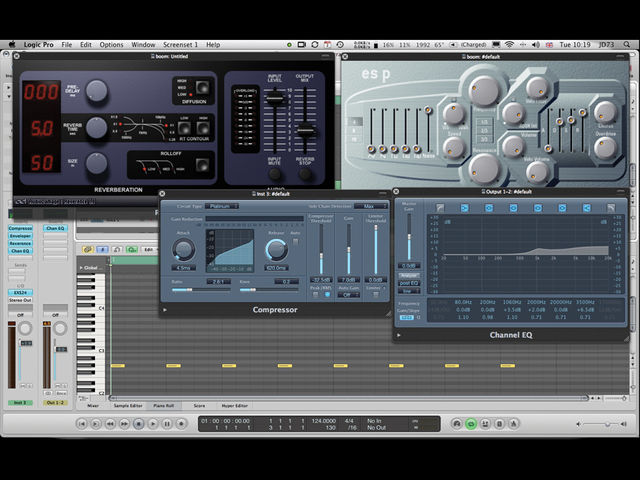
Task: Click the Play transport button
Action: click(153, 424)
